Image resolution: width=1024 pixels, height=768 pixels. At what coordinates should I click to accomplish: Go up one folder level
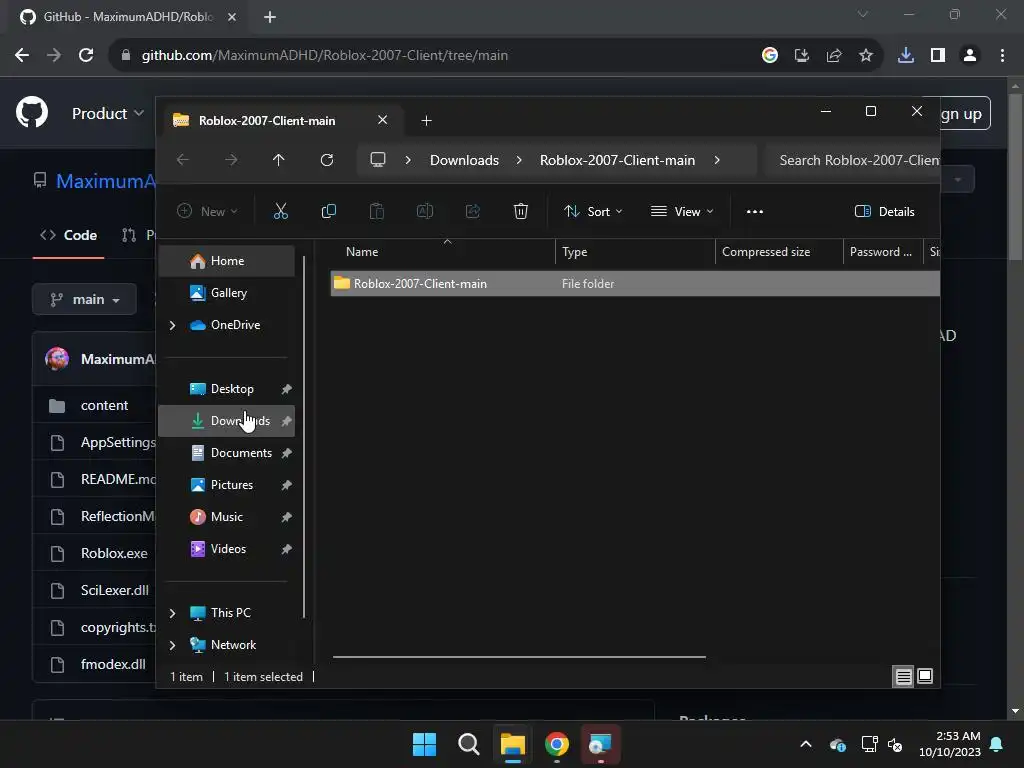pyautogui.click(x=279, y=160)
